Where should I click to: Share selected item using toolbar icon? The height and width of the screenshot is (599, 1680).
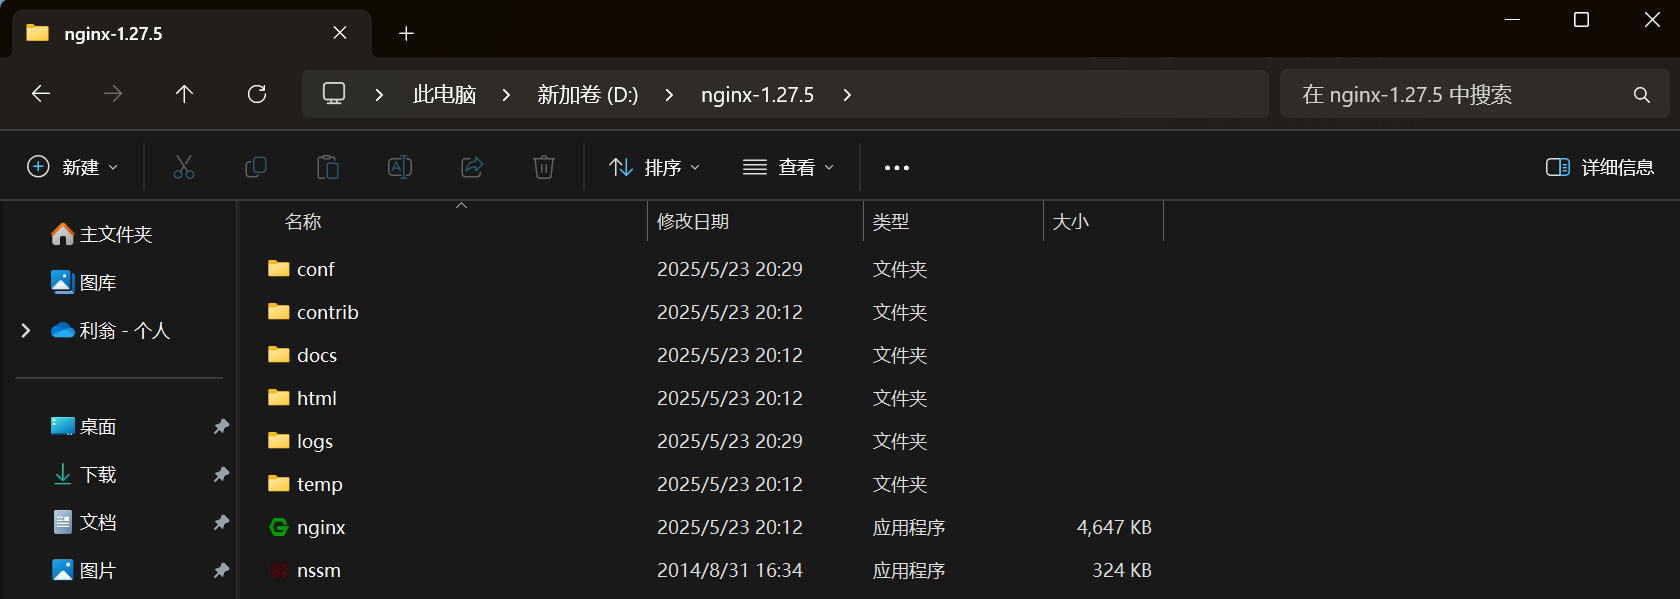472,167
